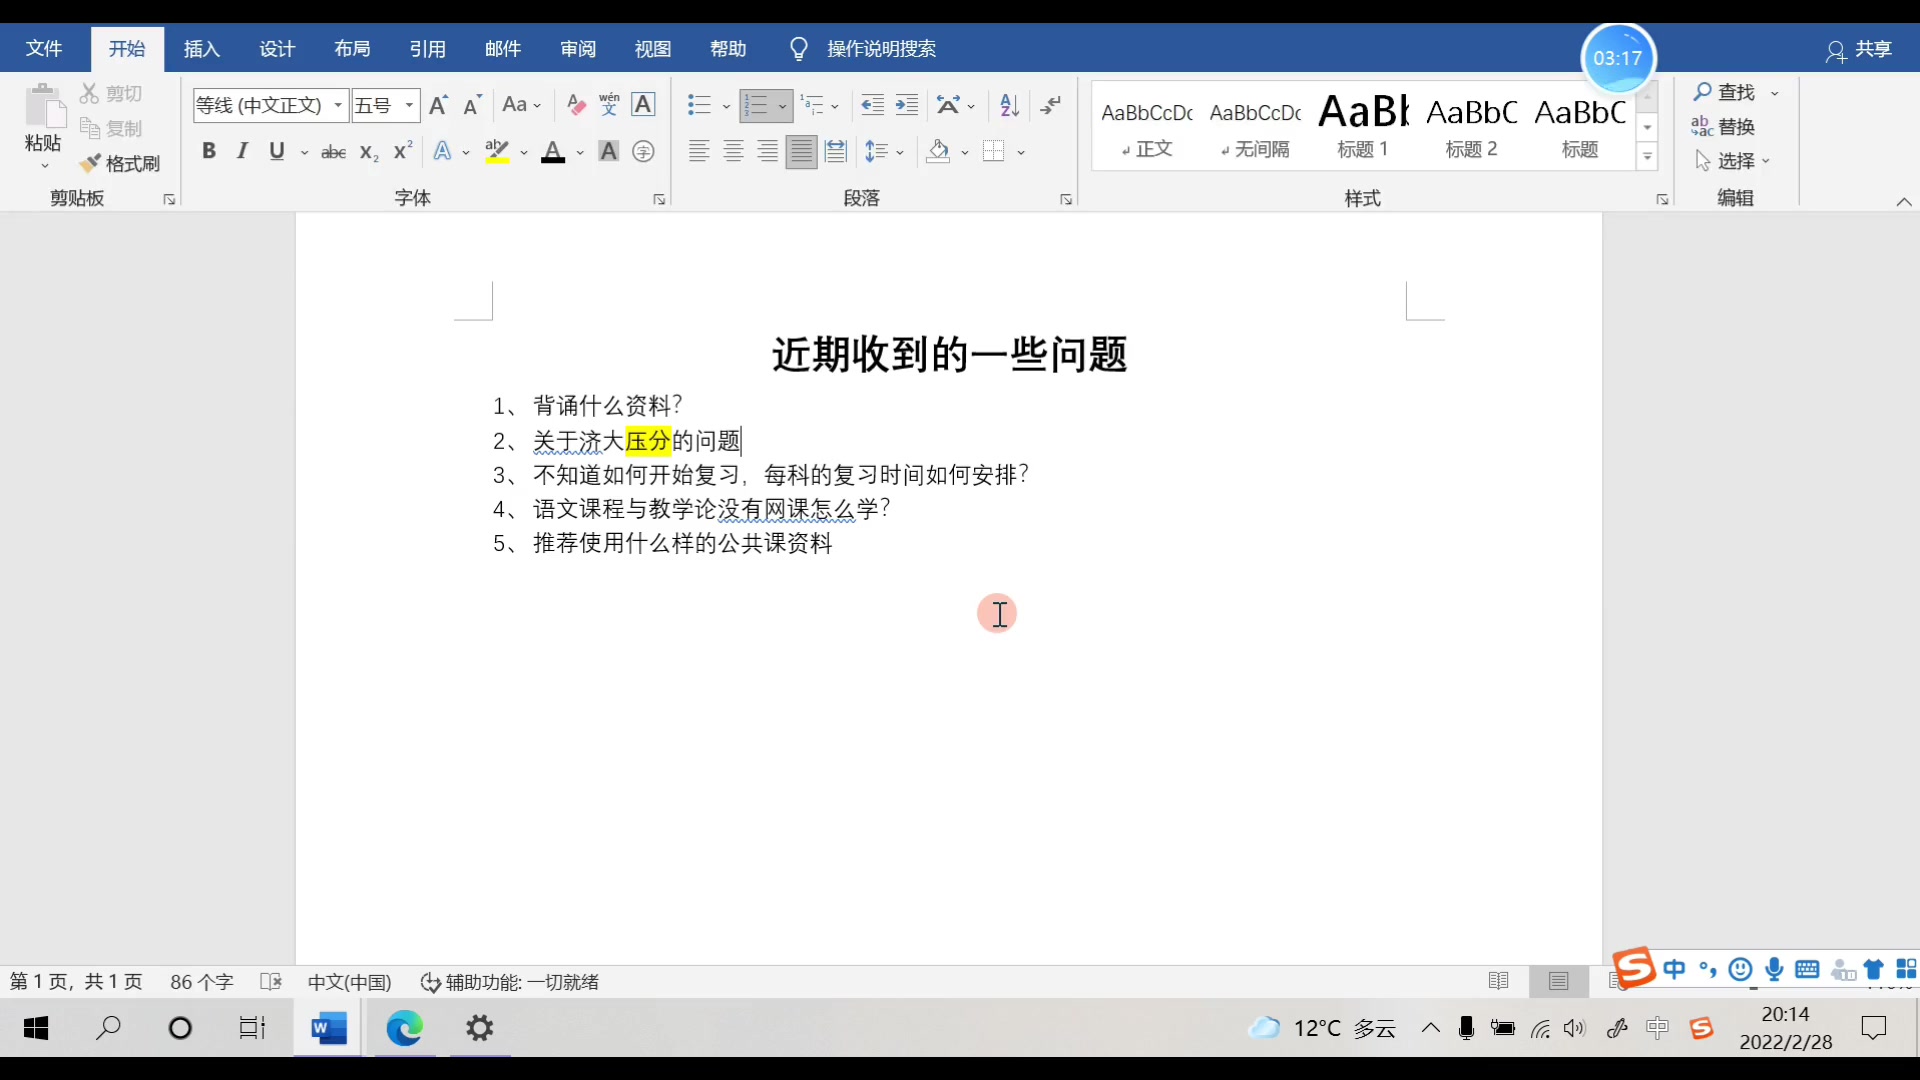
Task: Click the 操作说明搜索 search field
Action: click(x=881, y=48)
